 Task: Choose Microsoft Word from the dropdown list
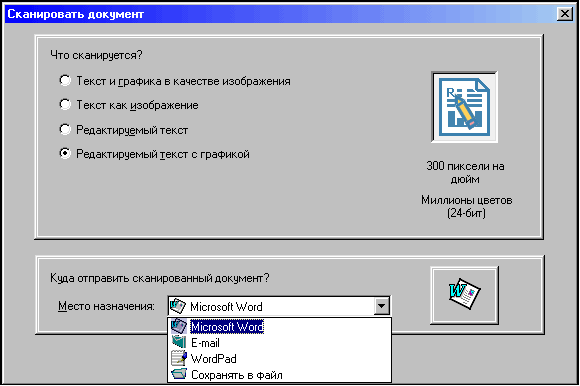[x=279, y=326]
